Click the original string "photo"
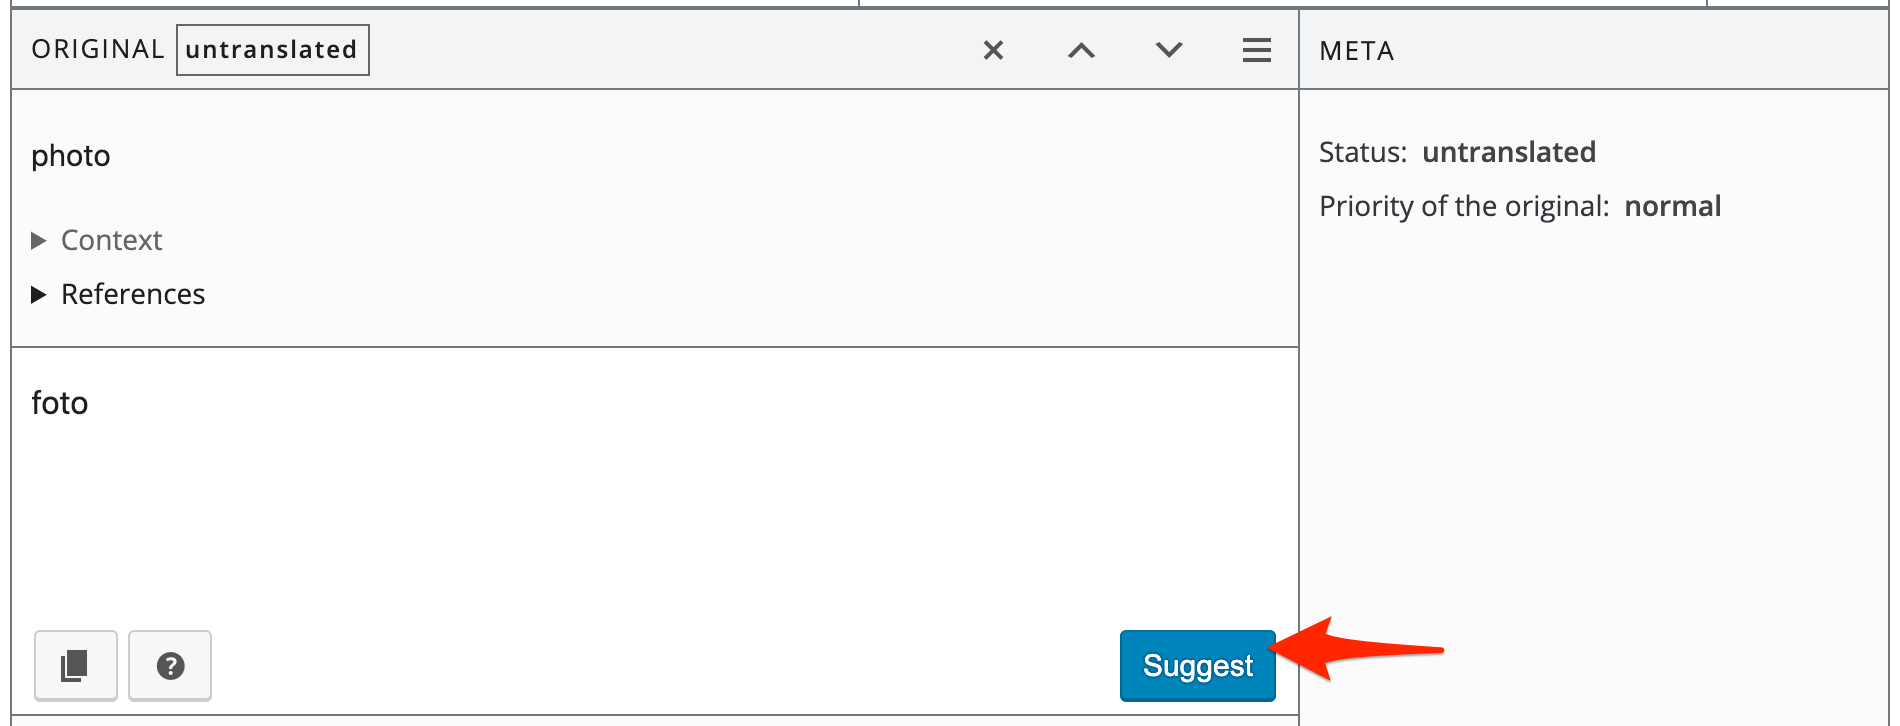 71,156
